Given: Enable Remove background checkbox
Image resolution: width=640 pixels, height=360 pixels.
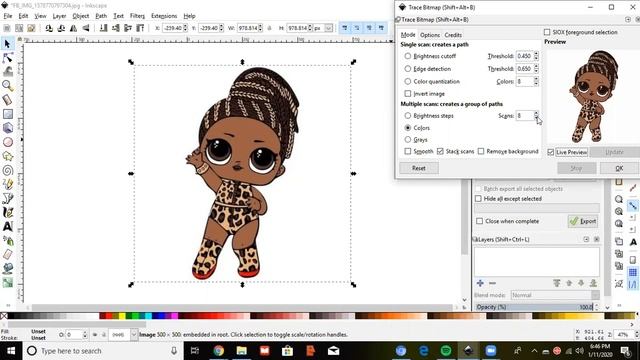Looking at the screenshot, I should point(481,151).
